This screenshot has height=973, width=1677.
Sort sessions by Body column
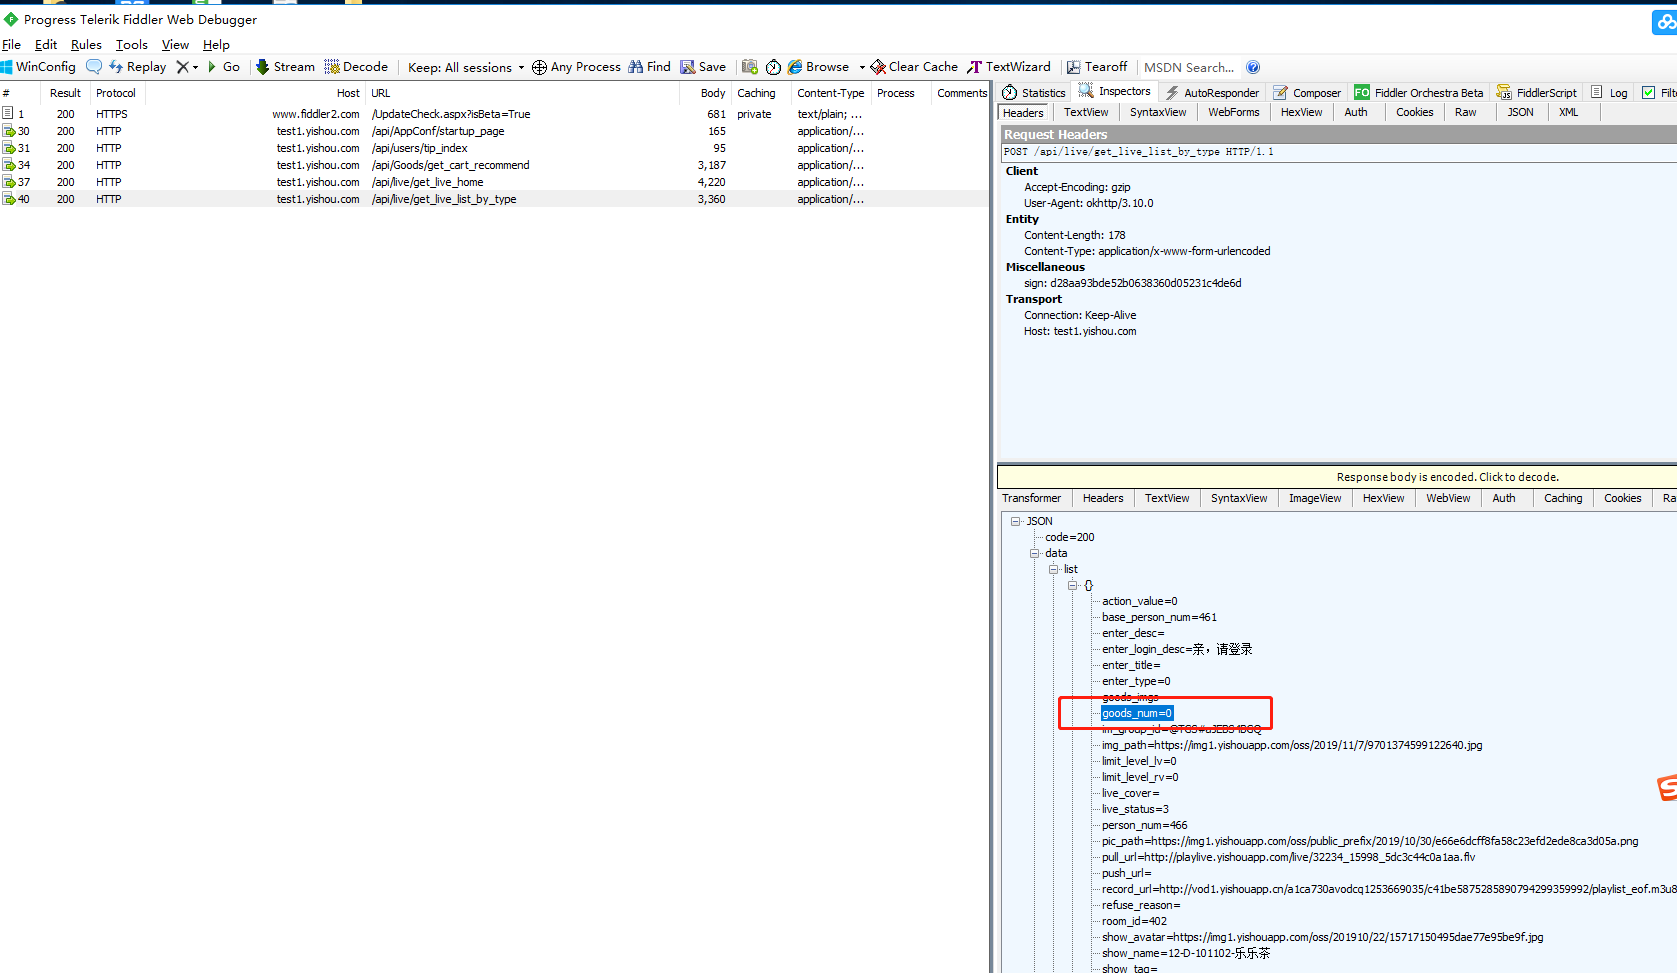pos(705,93)
